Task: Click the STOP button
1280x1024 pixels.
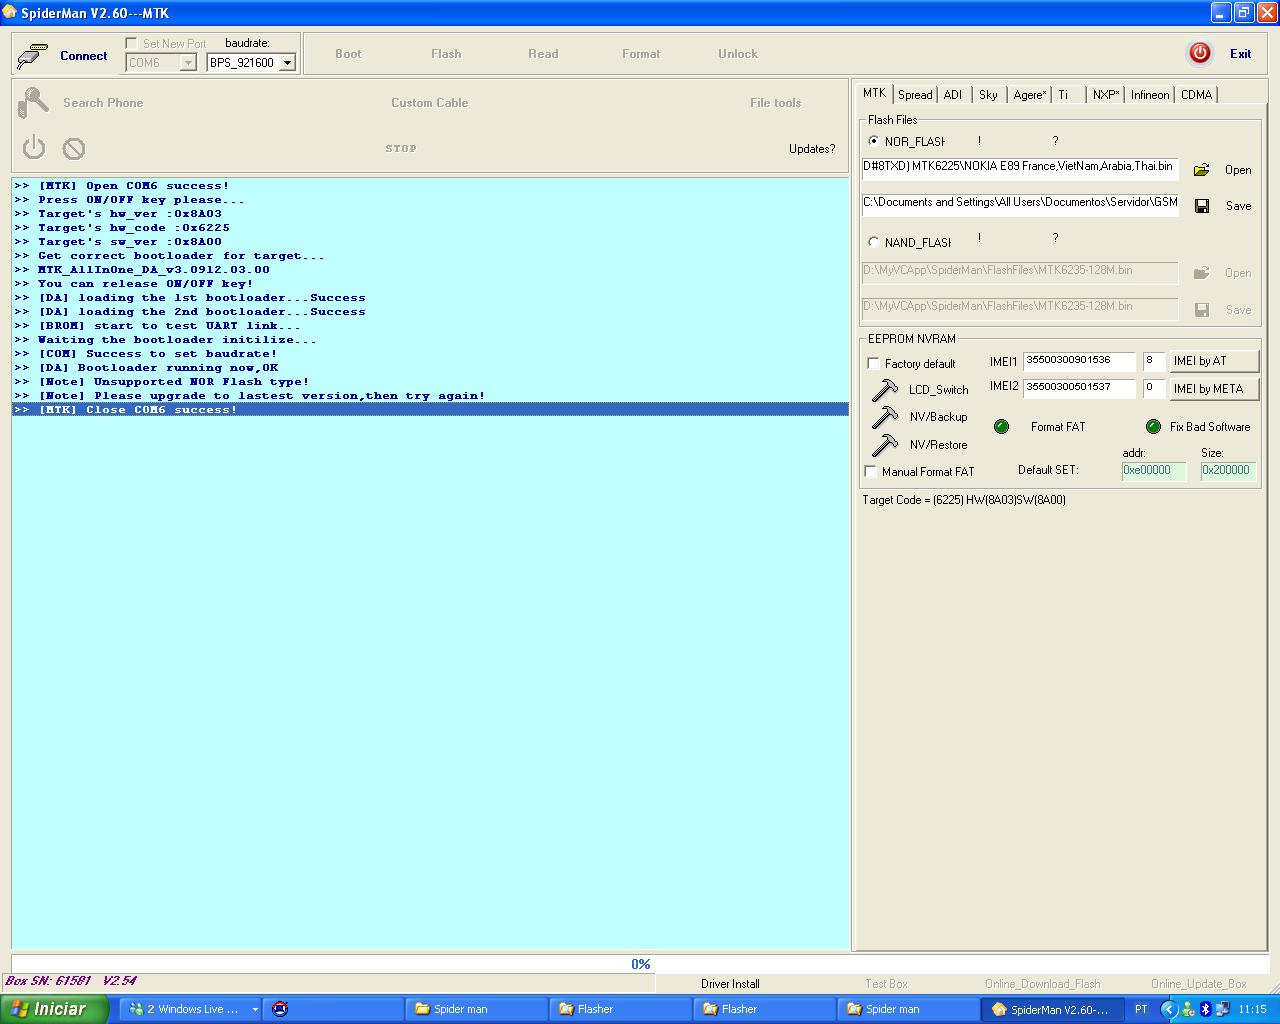Action: (x=401, y=148)
